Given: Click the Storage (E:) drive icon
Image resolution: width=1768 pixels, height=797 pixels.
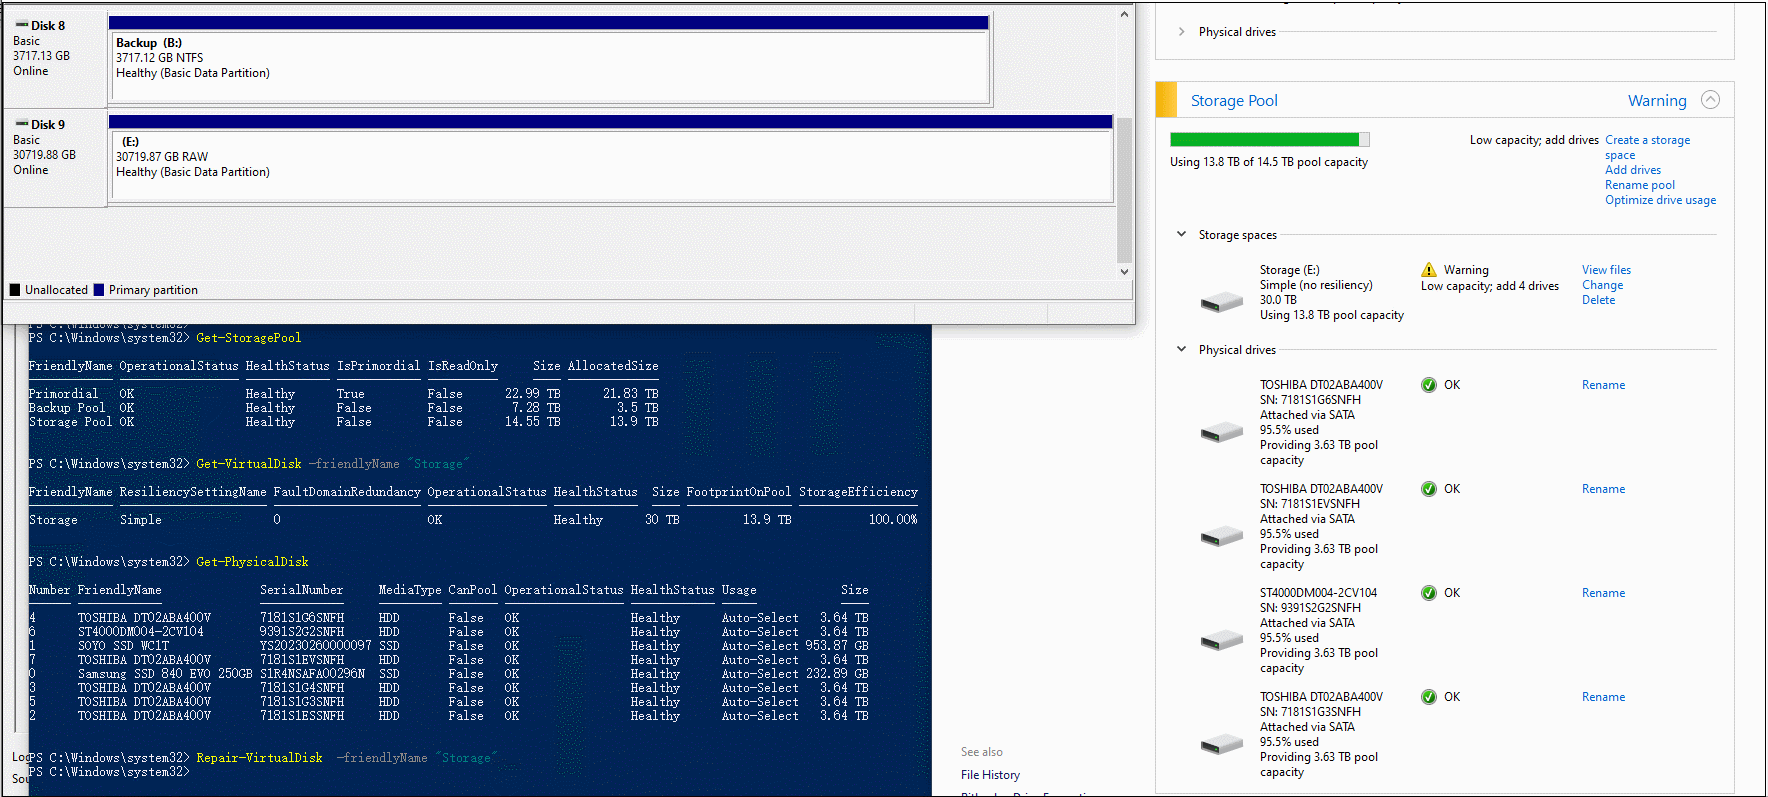Looking at the screenshot, I should pos(1221,302).
